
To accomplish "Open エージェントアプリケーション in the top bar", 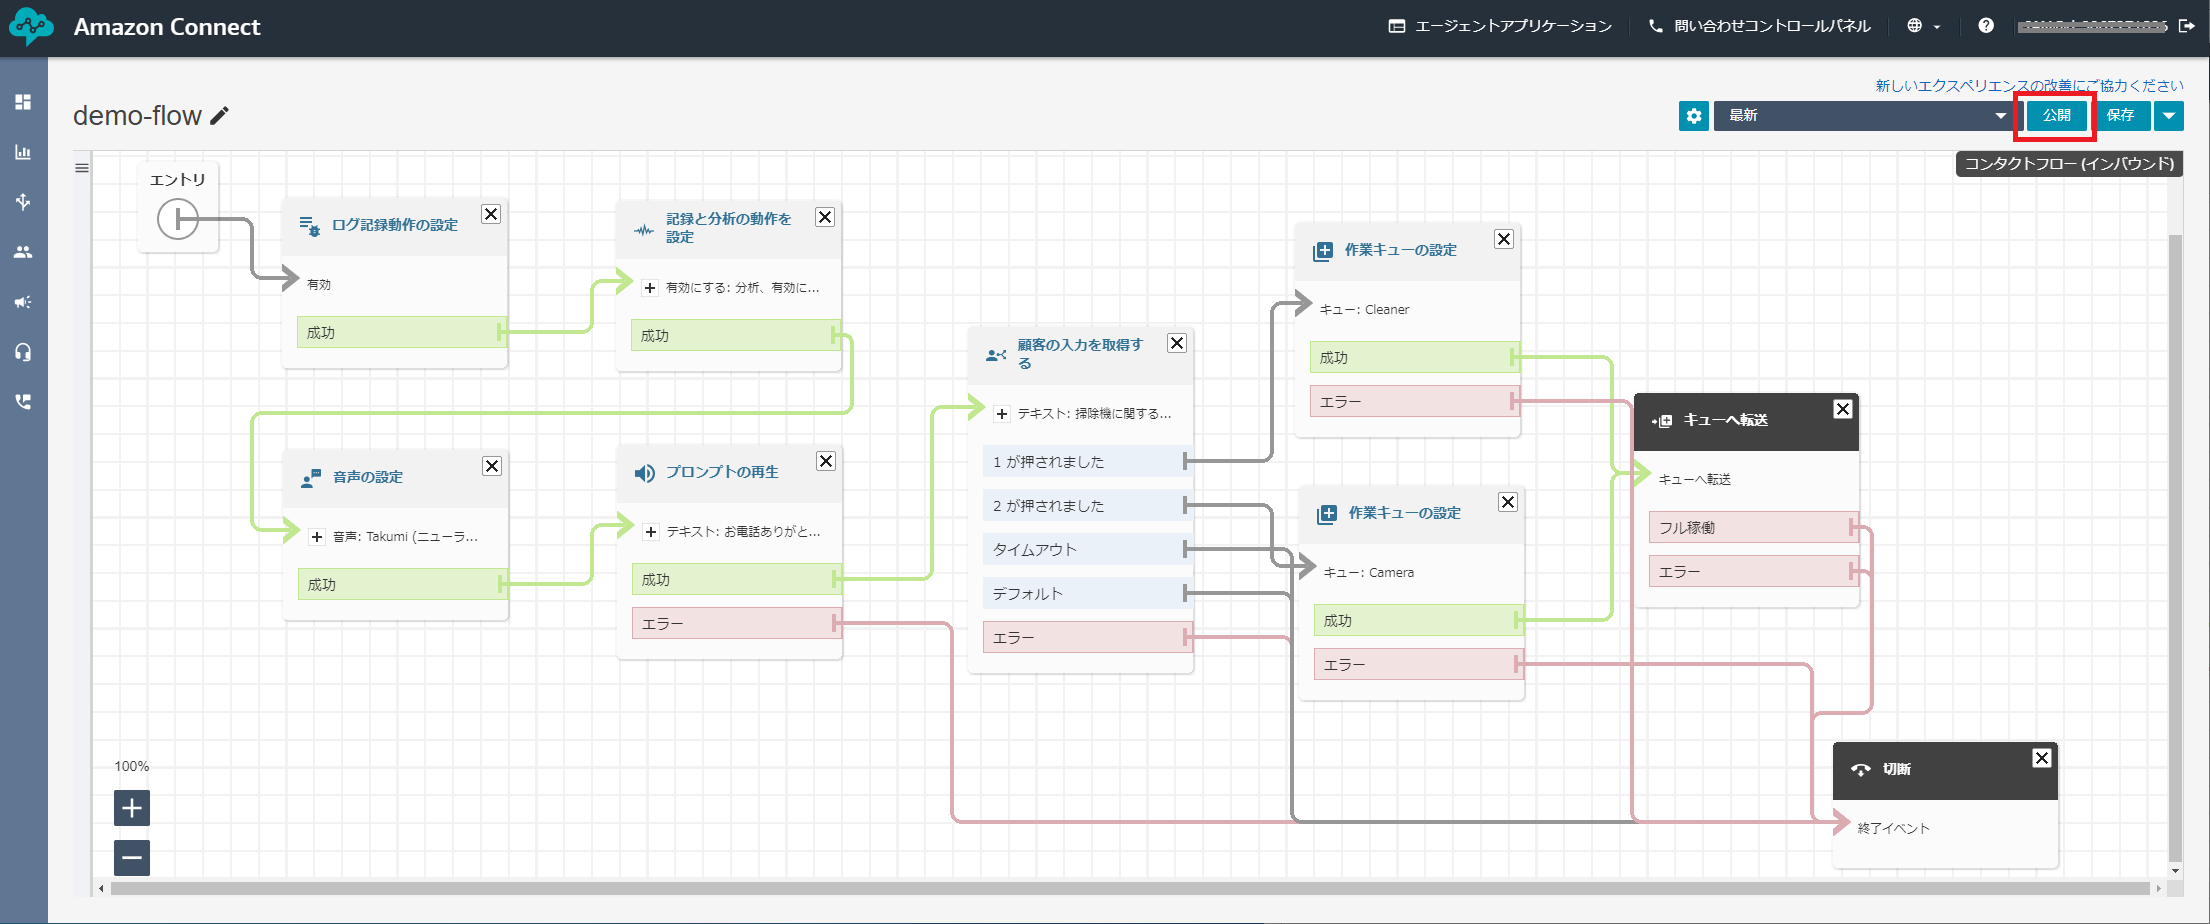I will [x=1501, y=26].
